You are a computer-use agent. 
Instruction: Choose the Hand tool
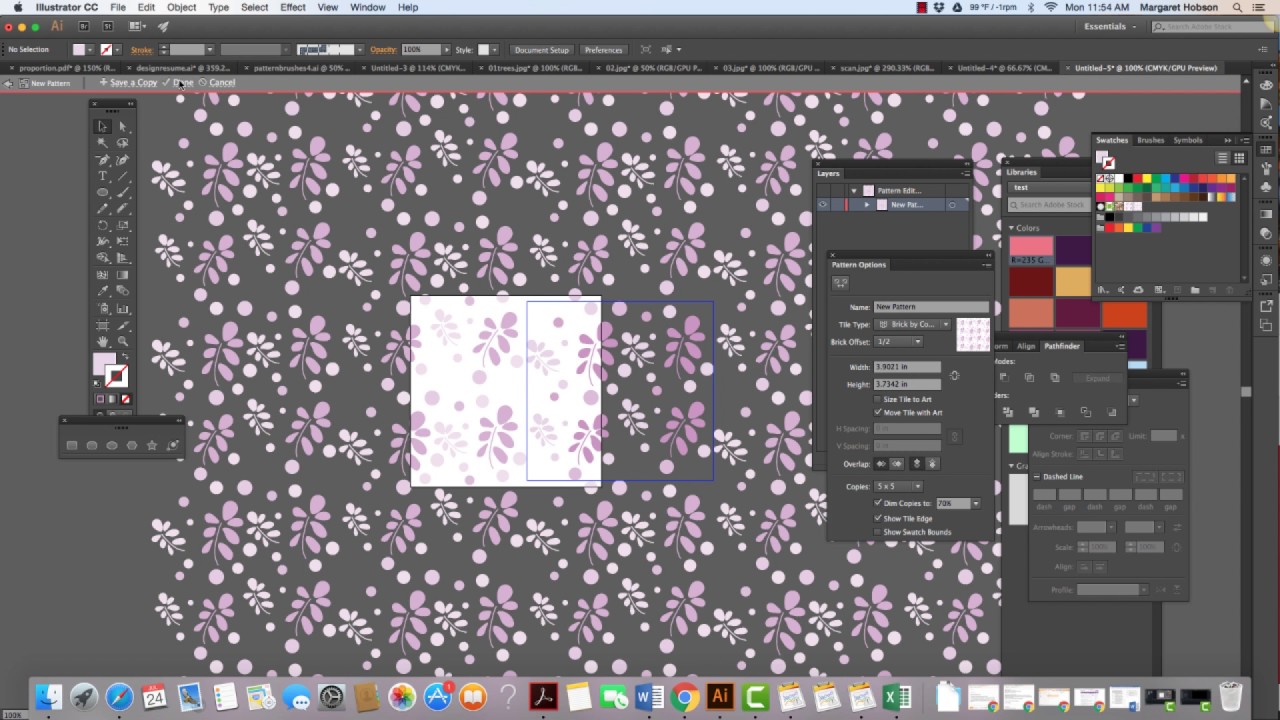click(102, 342)
